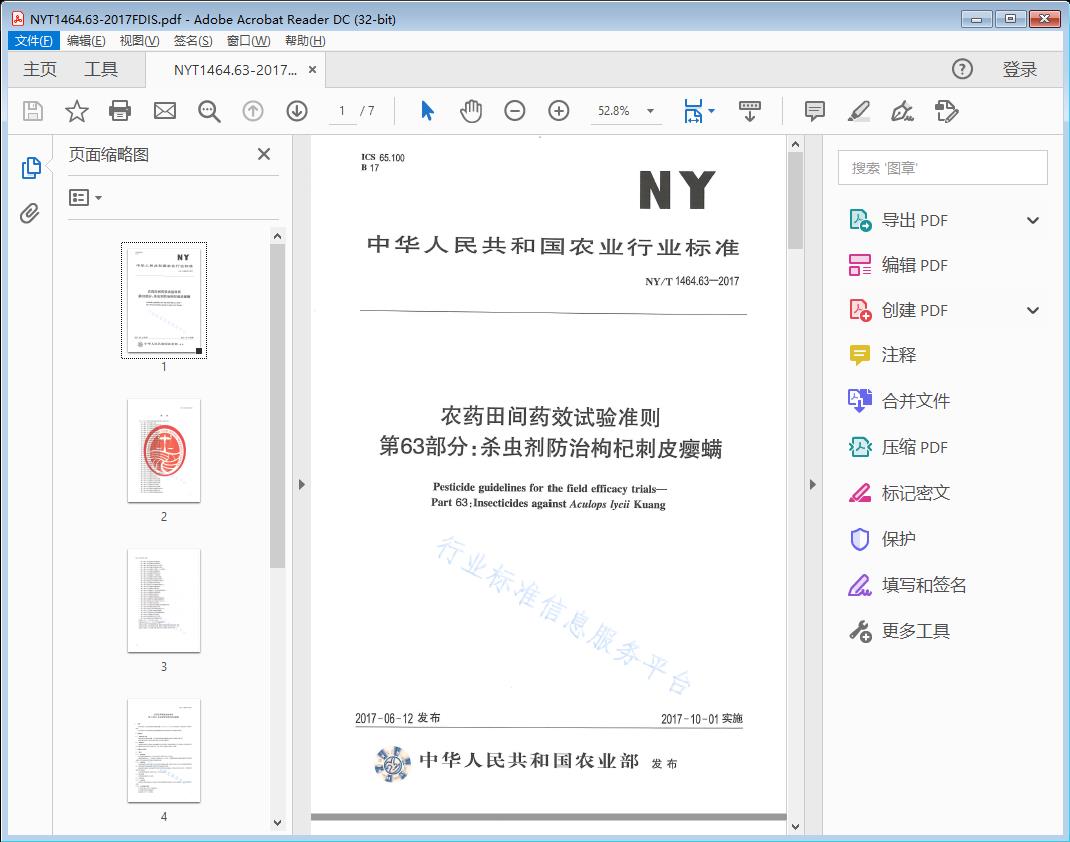
Task: Bookmark file with the star icon
Action: [77, 111]
